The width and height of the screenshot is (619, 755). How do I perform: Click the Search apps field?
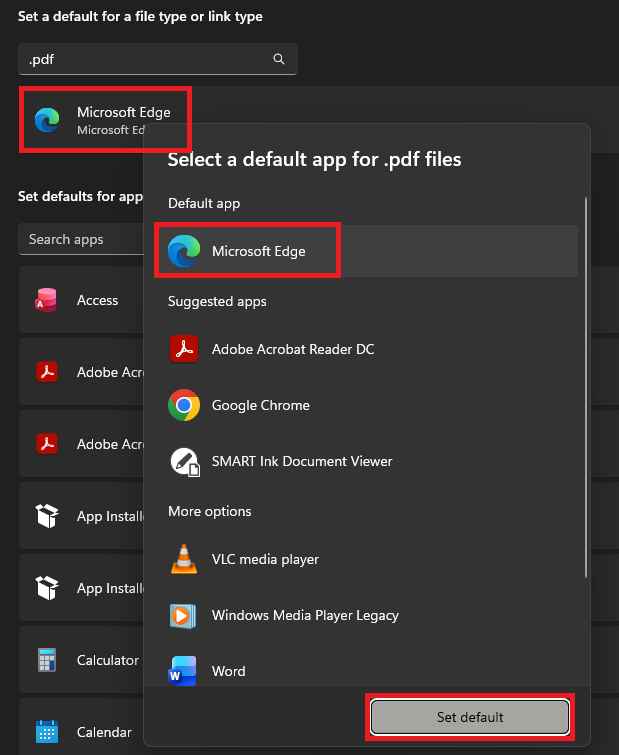81,239
